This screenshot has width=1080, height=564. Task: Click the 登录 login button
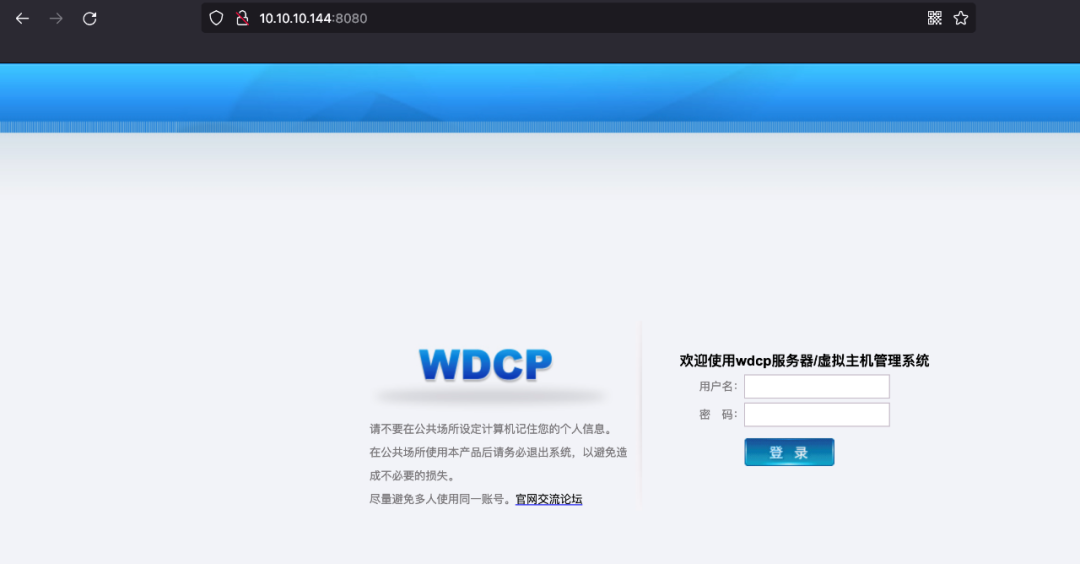coord(789,452)
